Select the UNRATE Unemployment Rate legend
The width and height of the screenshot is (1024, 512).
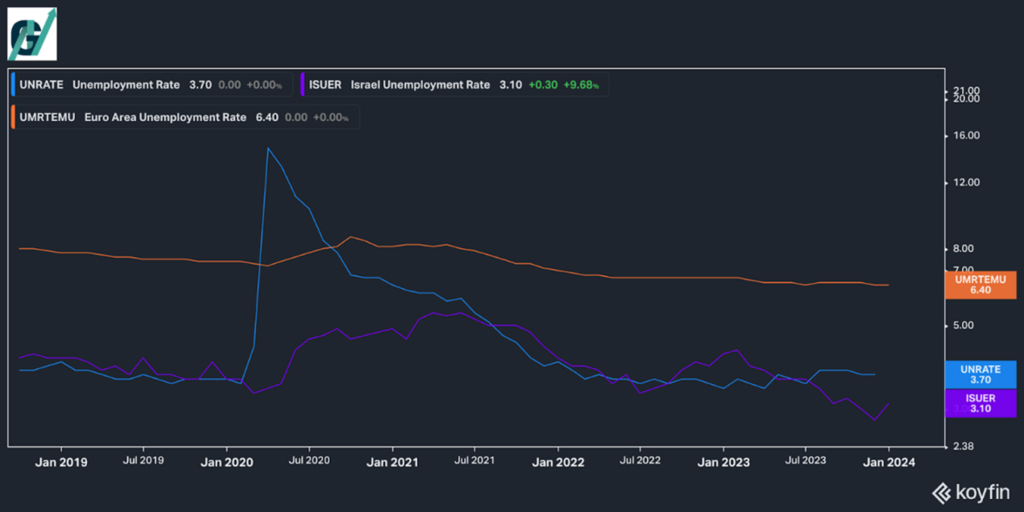click(152, 85)
